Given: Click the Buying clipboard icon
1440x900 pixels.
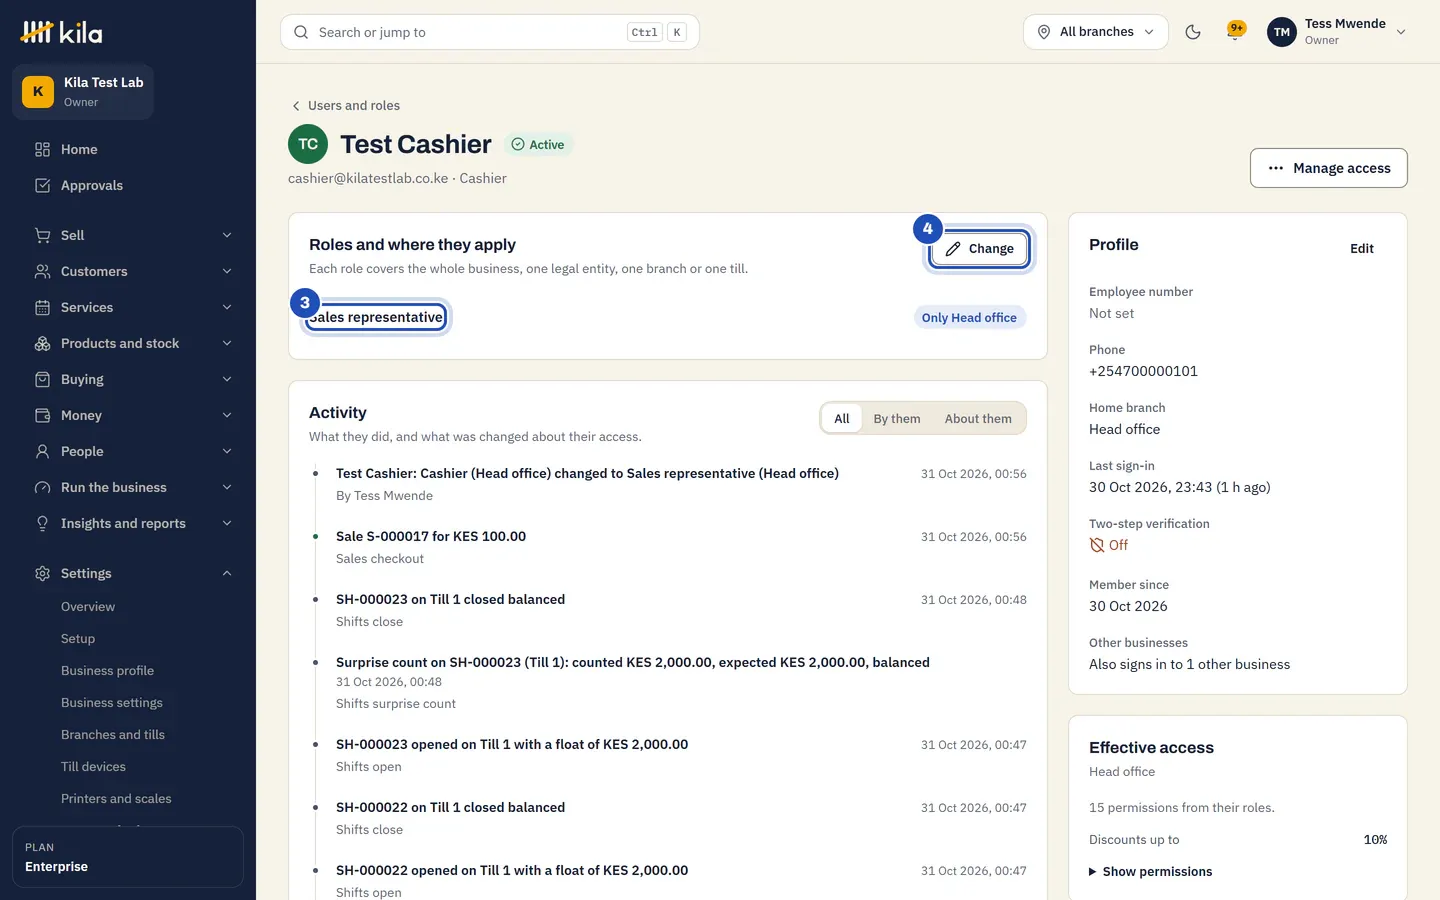Looking at the screenshot, I should tap(42, 379).
